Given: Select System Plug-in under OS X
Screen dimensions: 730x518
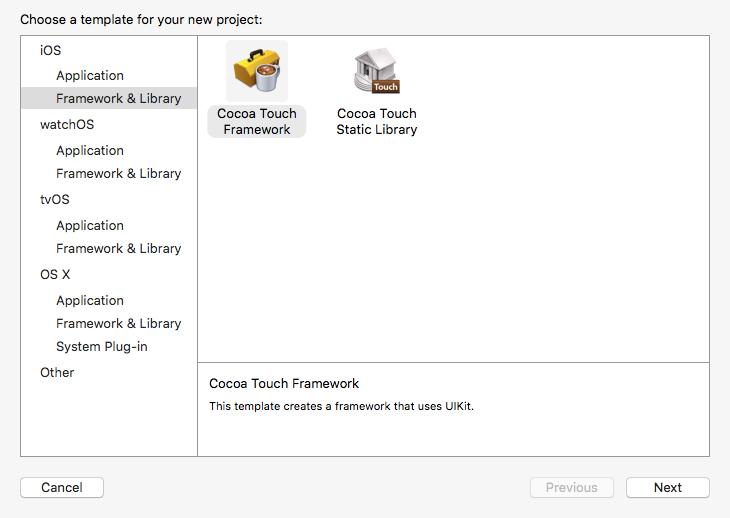Looking at the screenshot, I should tap(101, 347).
